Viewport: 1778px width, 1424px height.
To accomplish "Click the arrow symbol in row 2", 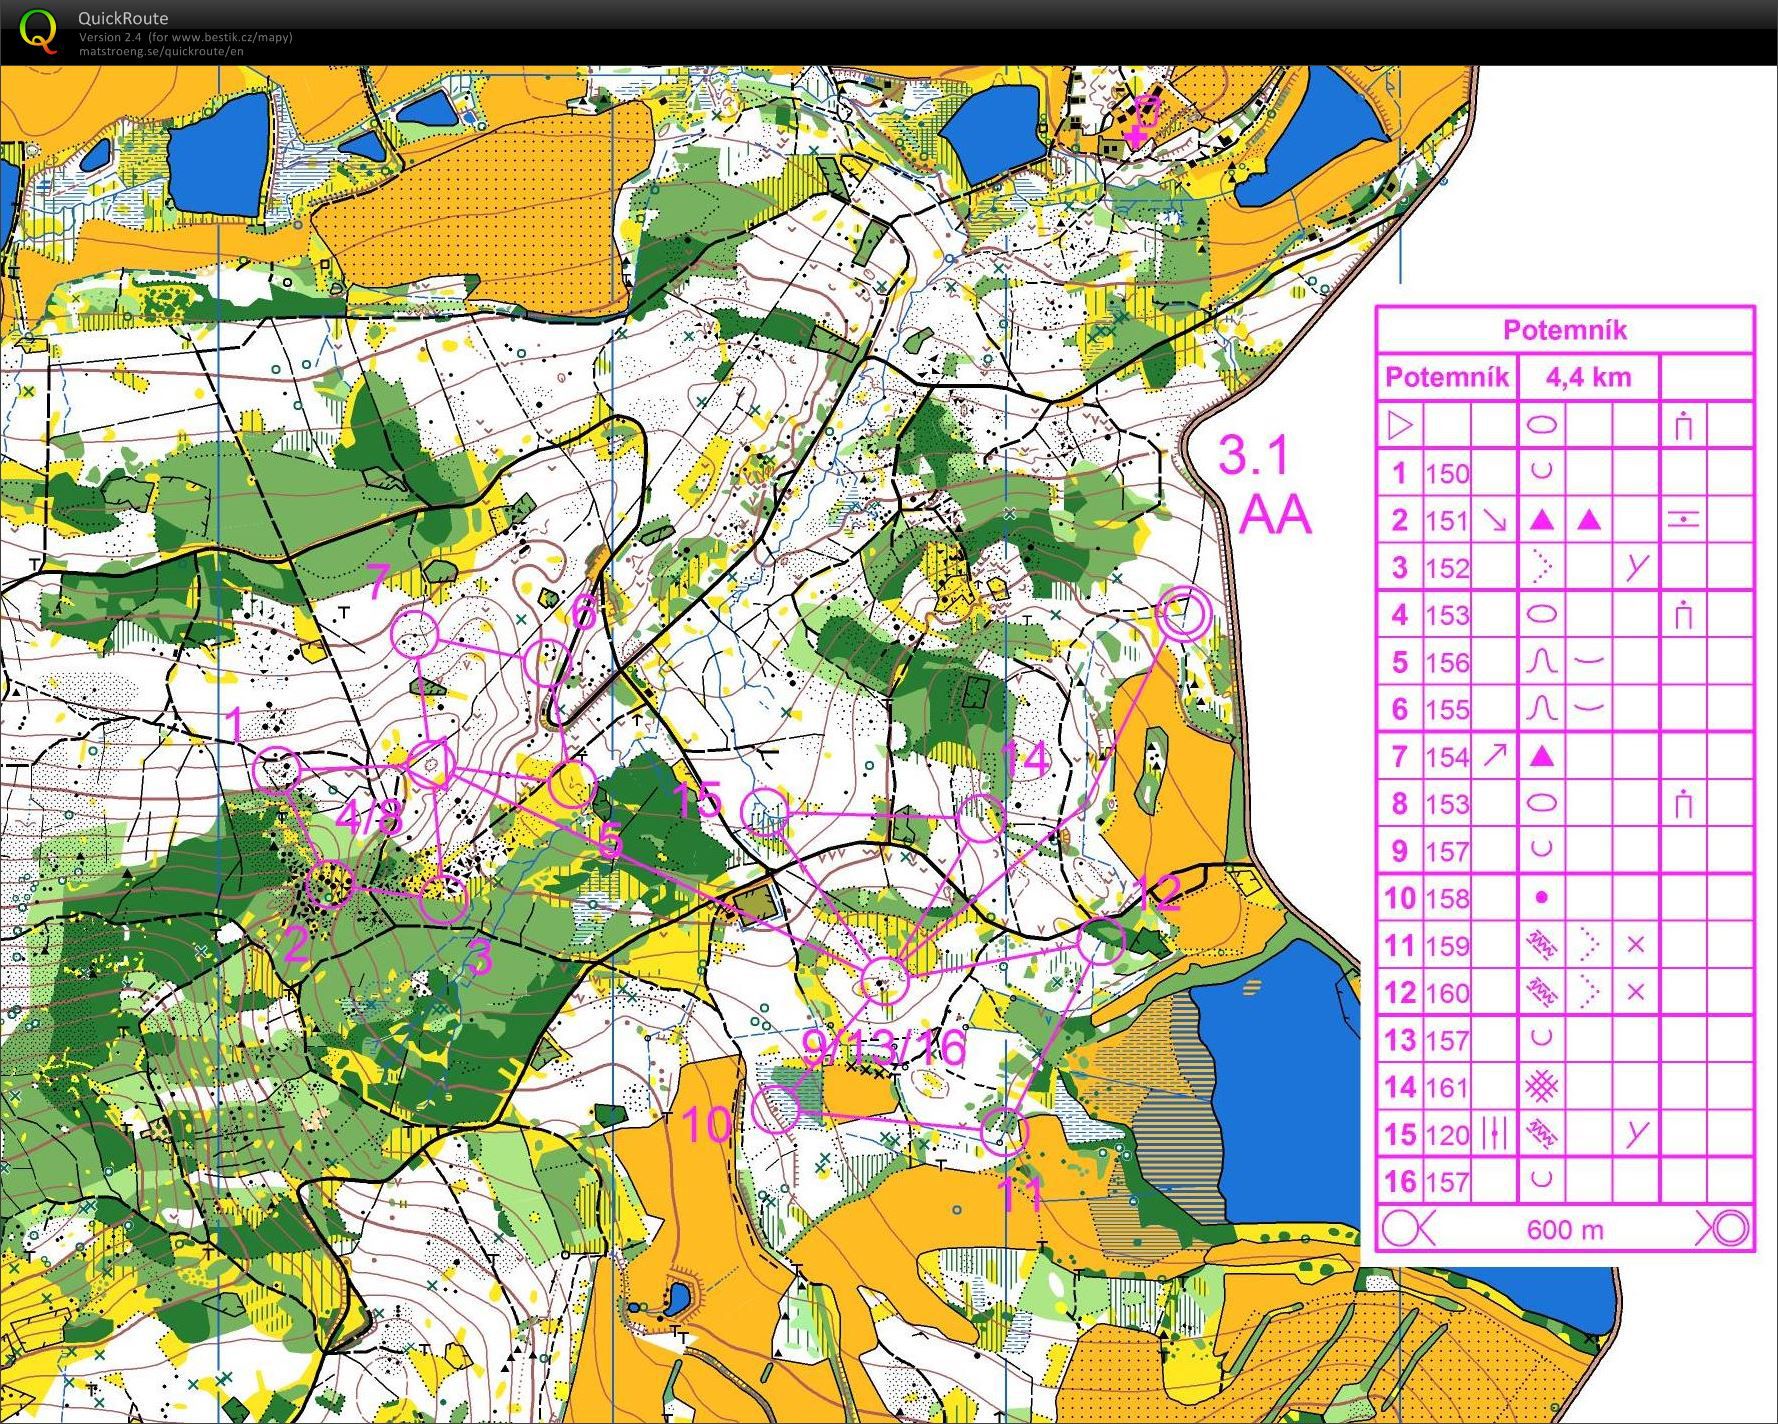I will coord(1494,520).
